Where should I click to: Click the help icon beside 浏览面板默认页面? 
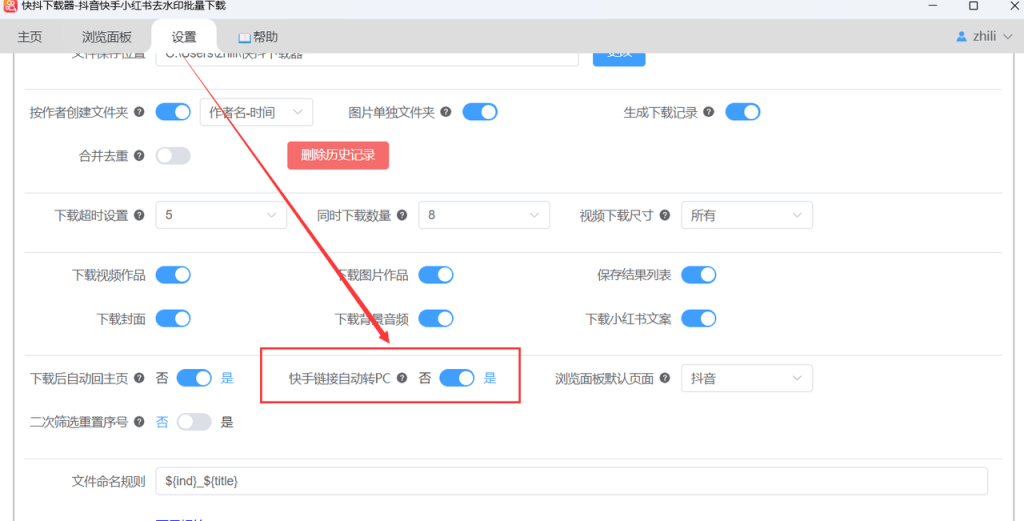(665, 378)
